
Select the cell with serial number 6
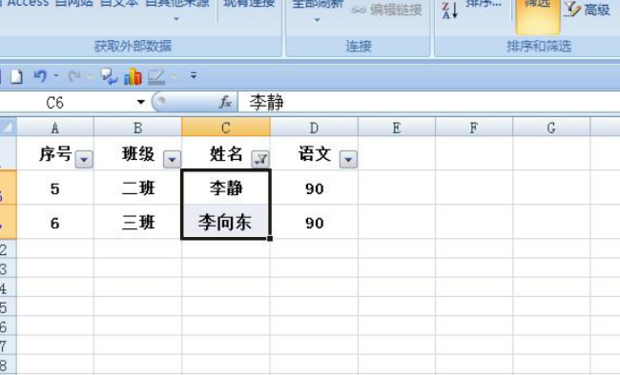coord(55,222)
